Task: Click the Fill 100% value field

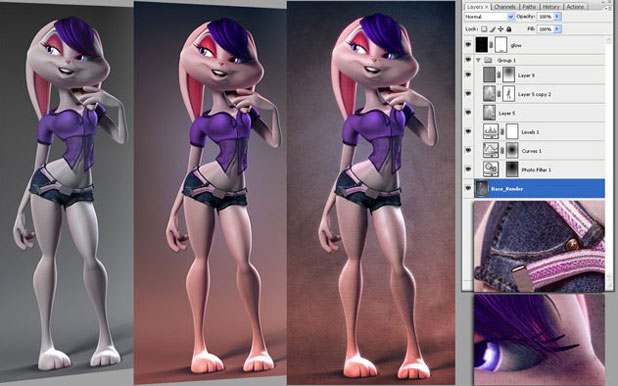Action: point(545,29)
